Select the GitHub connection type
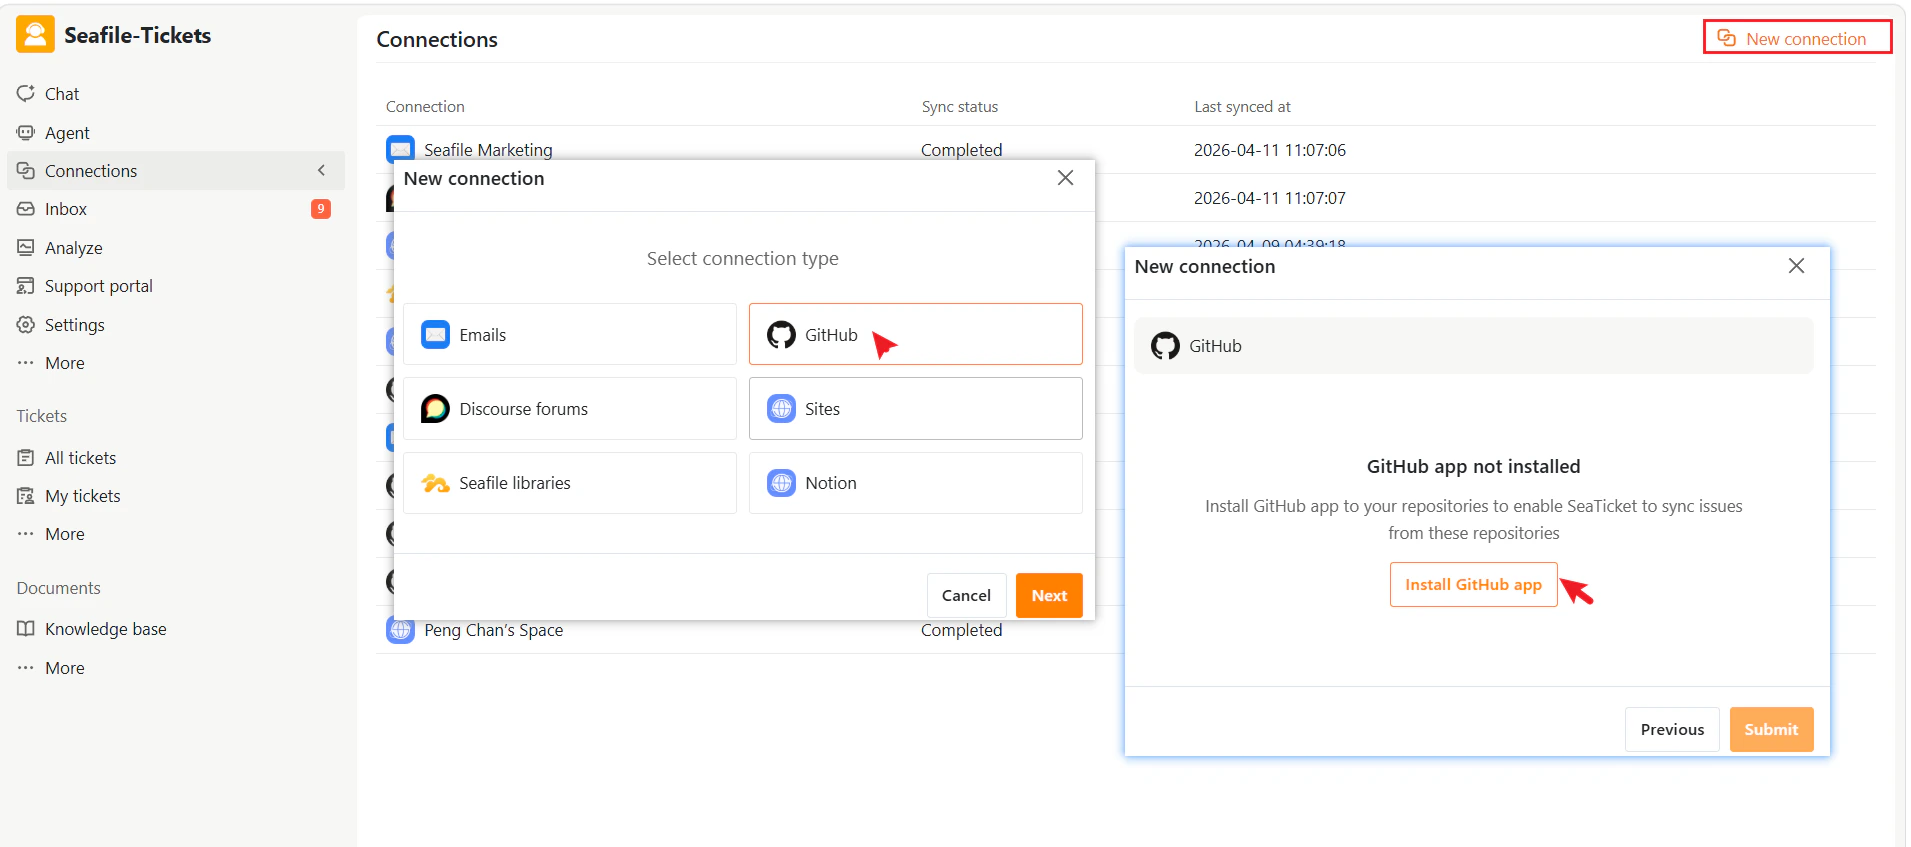This screenshot has height=847, width=1911. pos(916,335)
